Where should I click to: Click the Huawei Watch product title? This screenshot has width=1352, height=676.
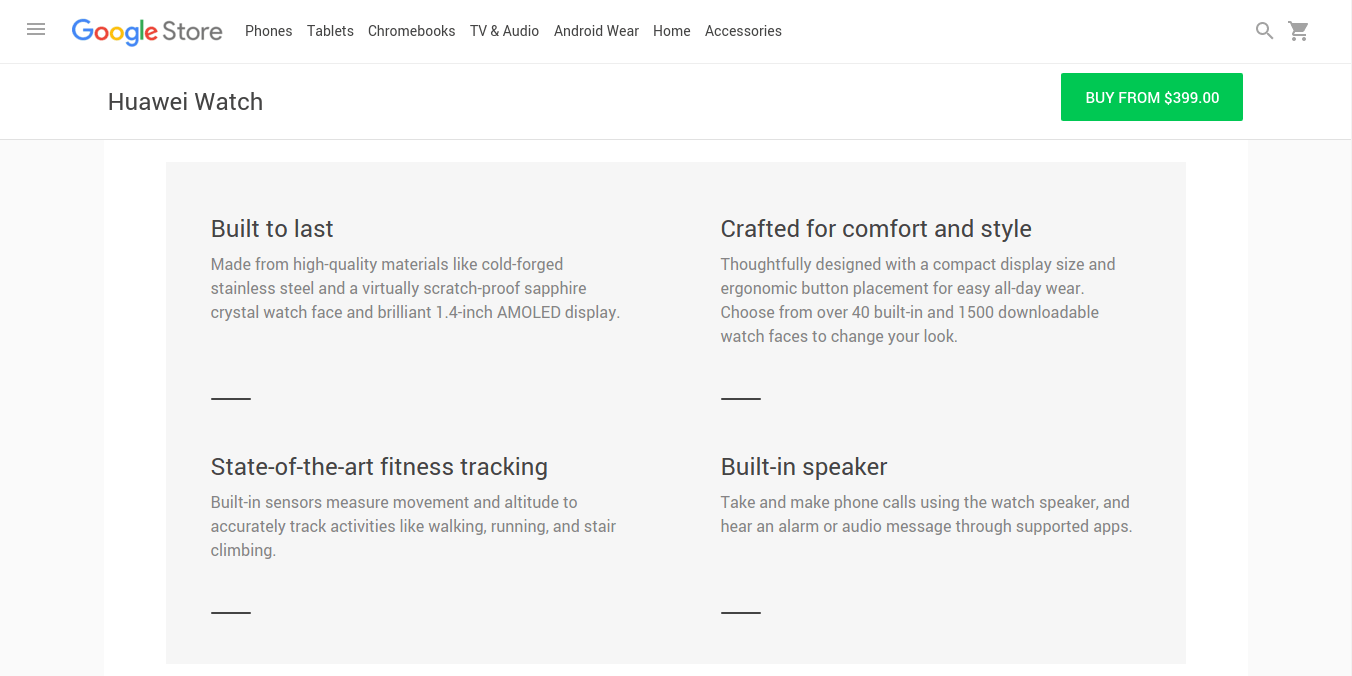185,102
